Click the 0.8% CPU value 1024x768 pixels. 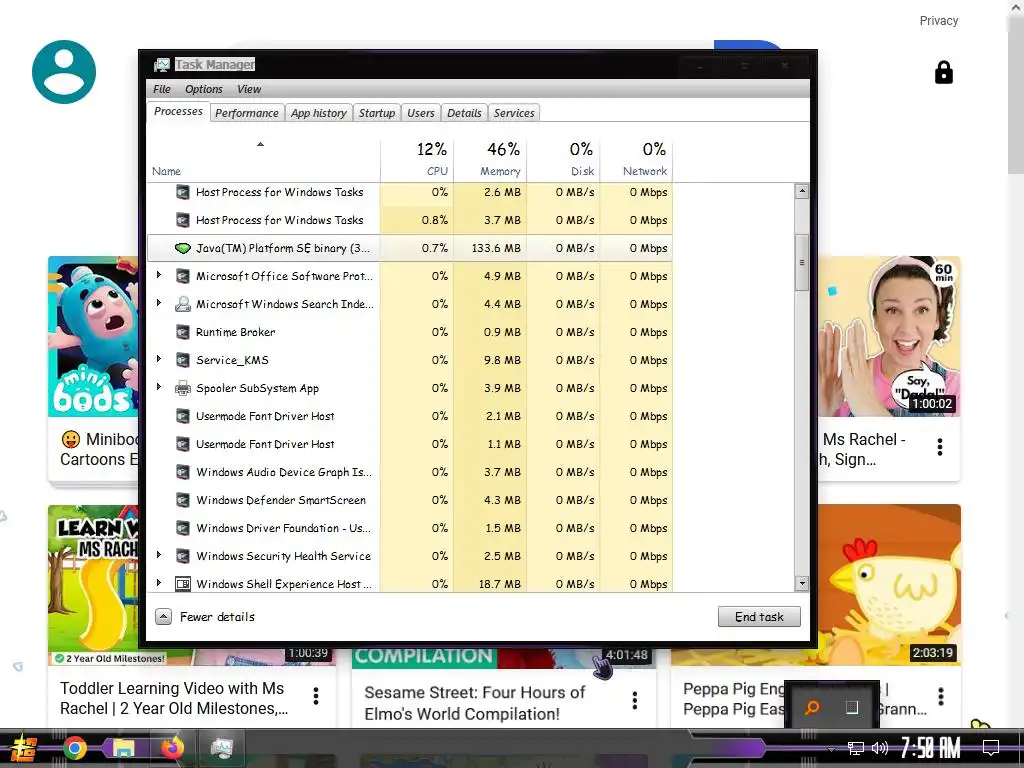pyautogui.click(x=435, y=220)
